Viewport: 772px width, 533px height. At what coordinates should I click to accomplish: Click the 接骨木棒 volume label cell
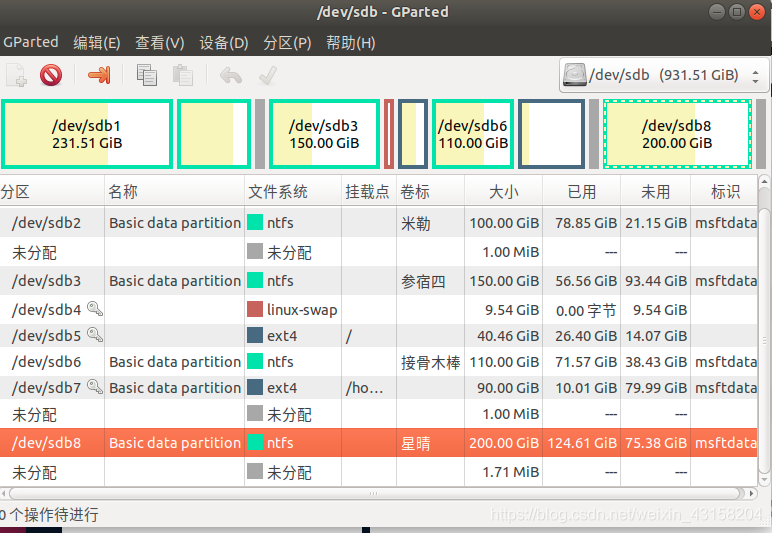point(431,363)
